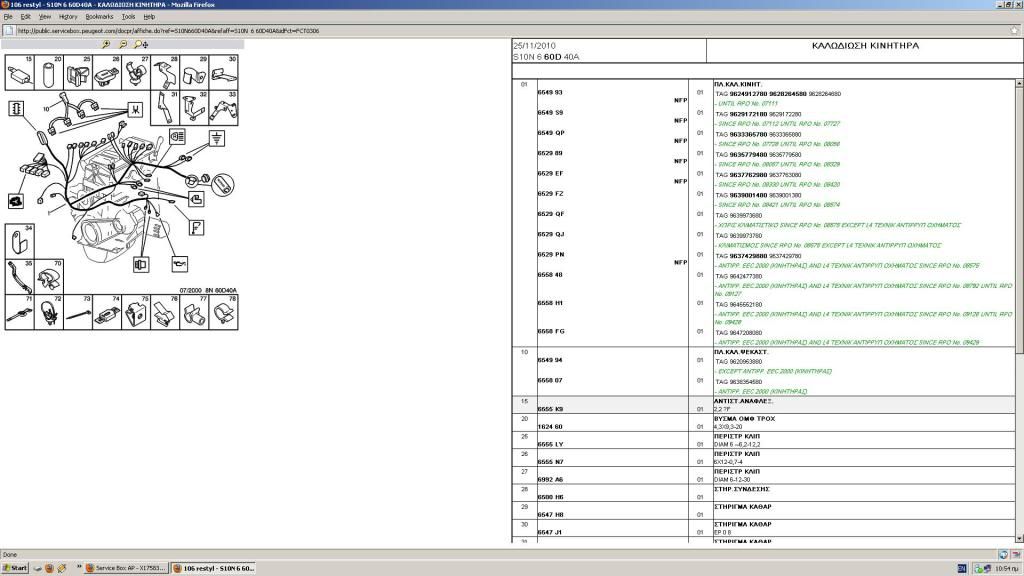Click the injector connector symbol near label 10
The image size is (1024, 576).
tap(135, 109)
